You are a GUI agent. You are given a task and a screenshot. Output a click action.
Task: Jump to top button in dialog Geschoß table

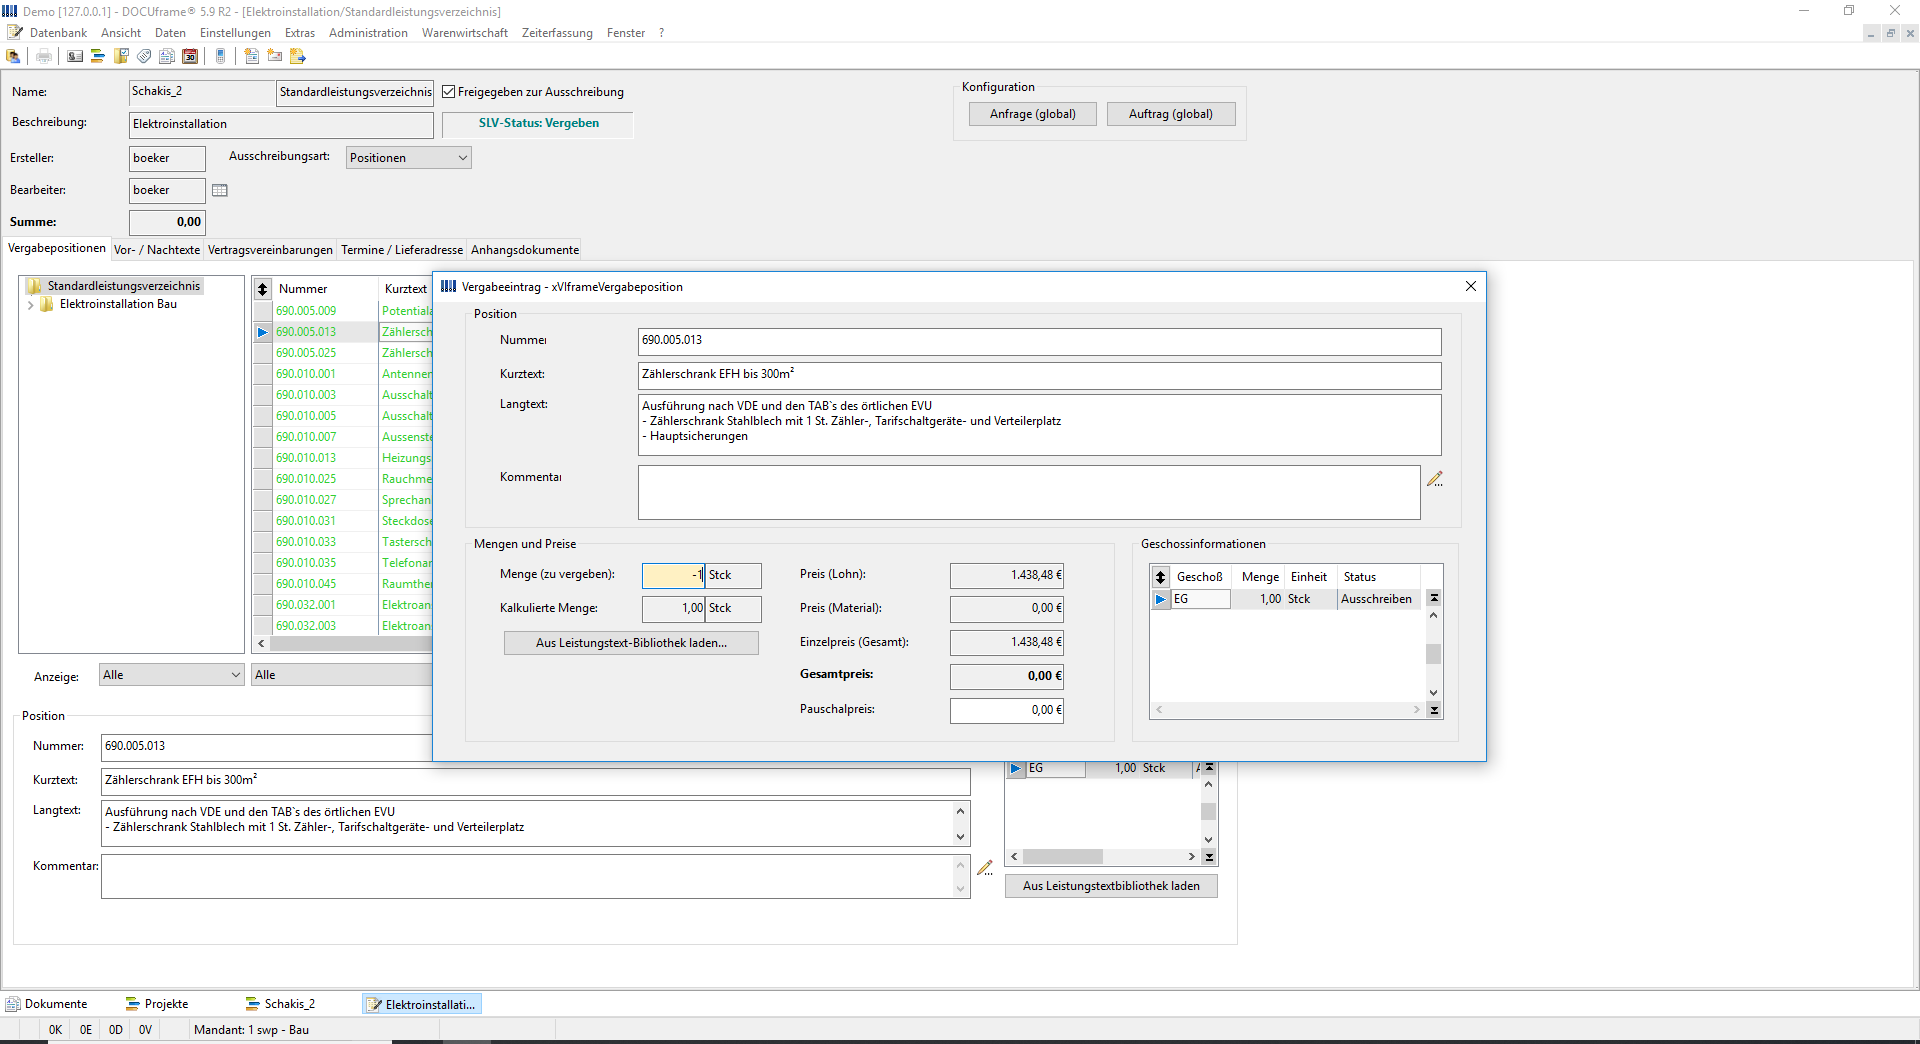point(1434,598)
